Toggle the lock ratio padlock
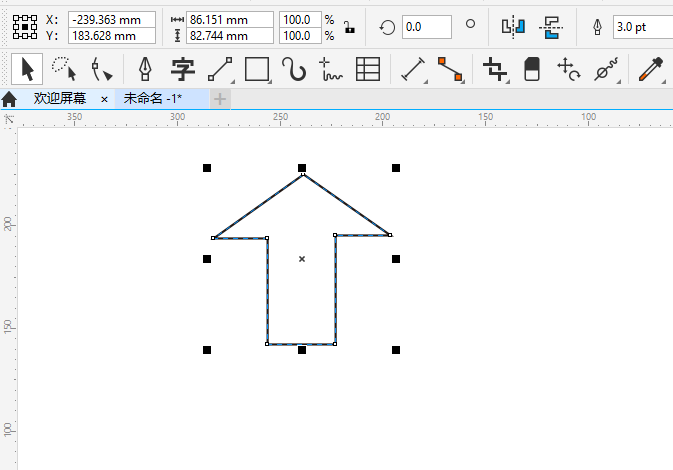This screenshot has height=470, width=673. [x=349, y=28]
